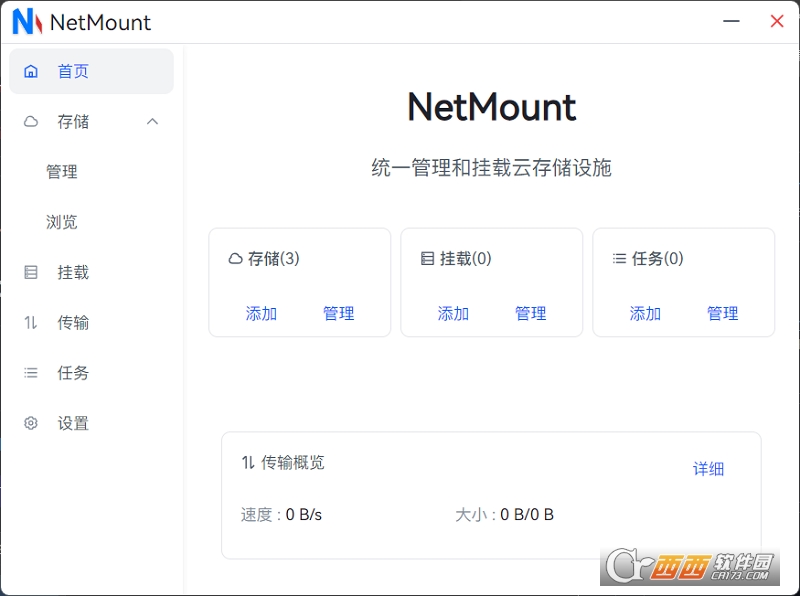Click the home icon beside 首页

pyautogui.click(x=31, y=71)
